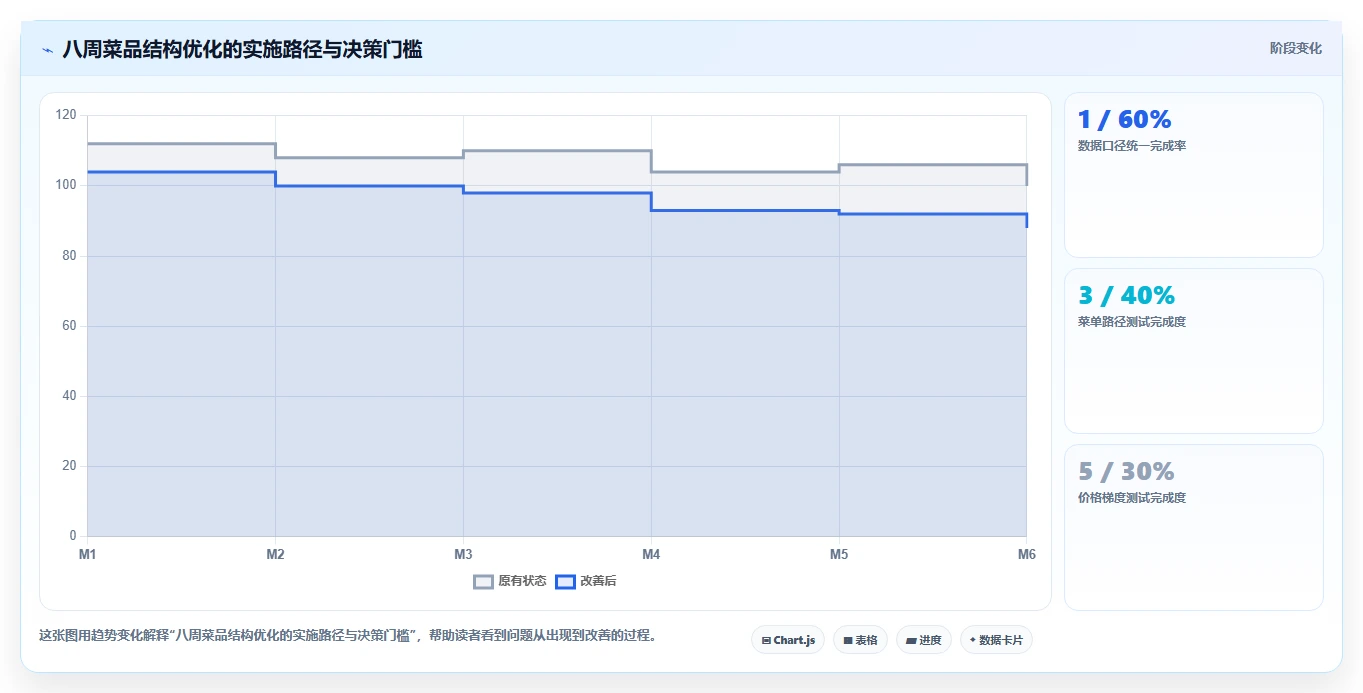Screen dimensions: 1363x693
Task: Click the 数据口径统一完成率 label
Action: click(x=1132, y=146)
